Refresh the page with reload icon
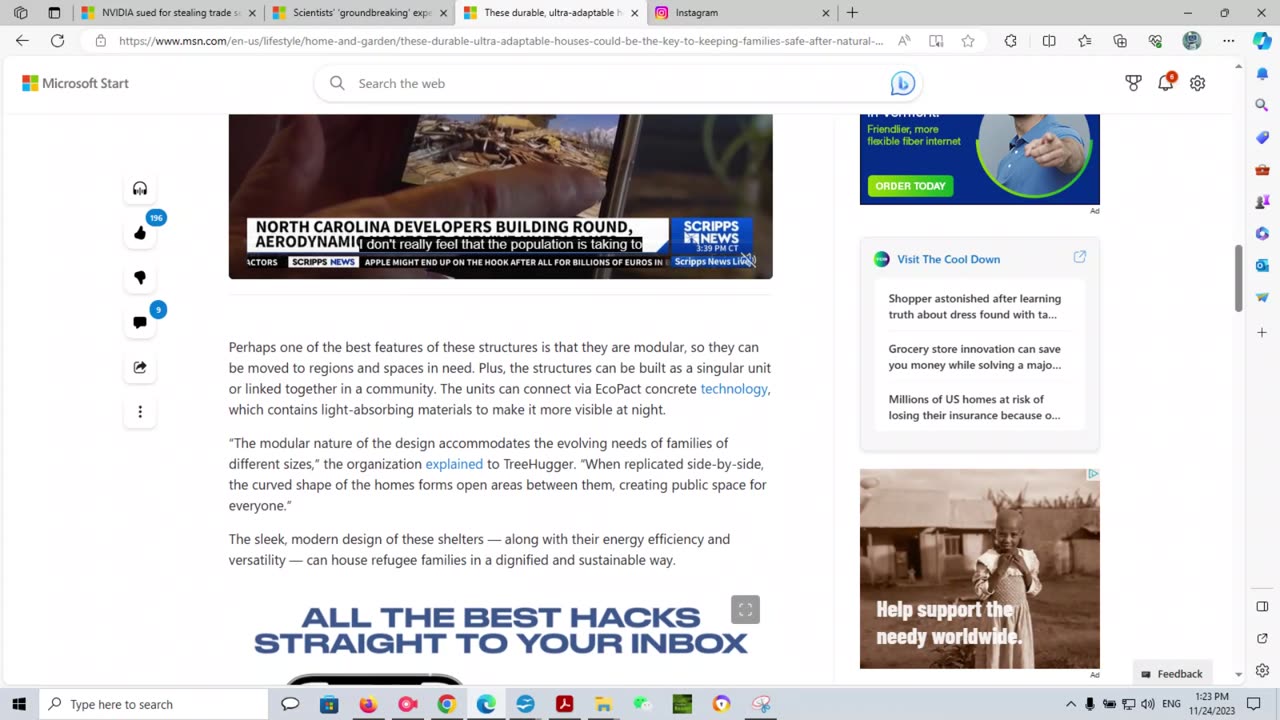The width and height of the screenshot is (1280, 720). [58, 41]
